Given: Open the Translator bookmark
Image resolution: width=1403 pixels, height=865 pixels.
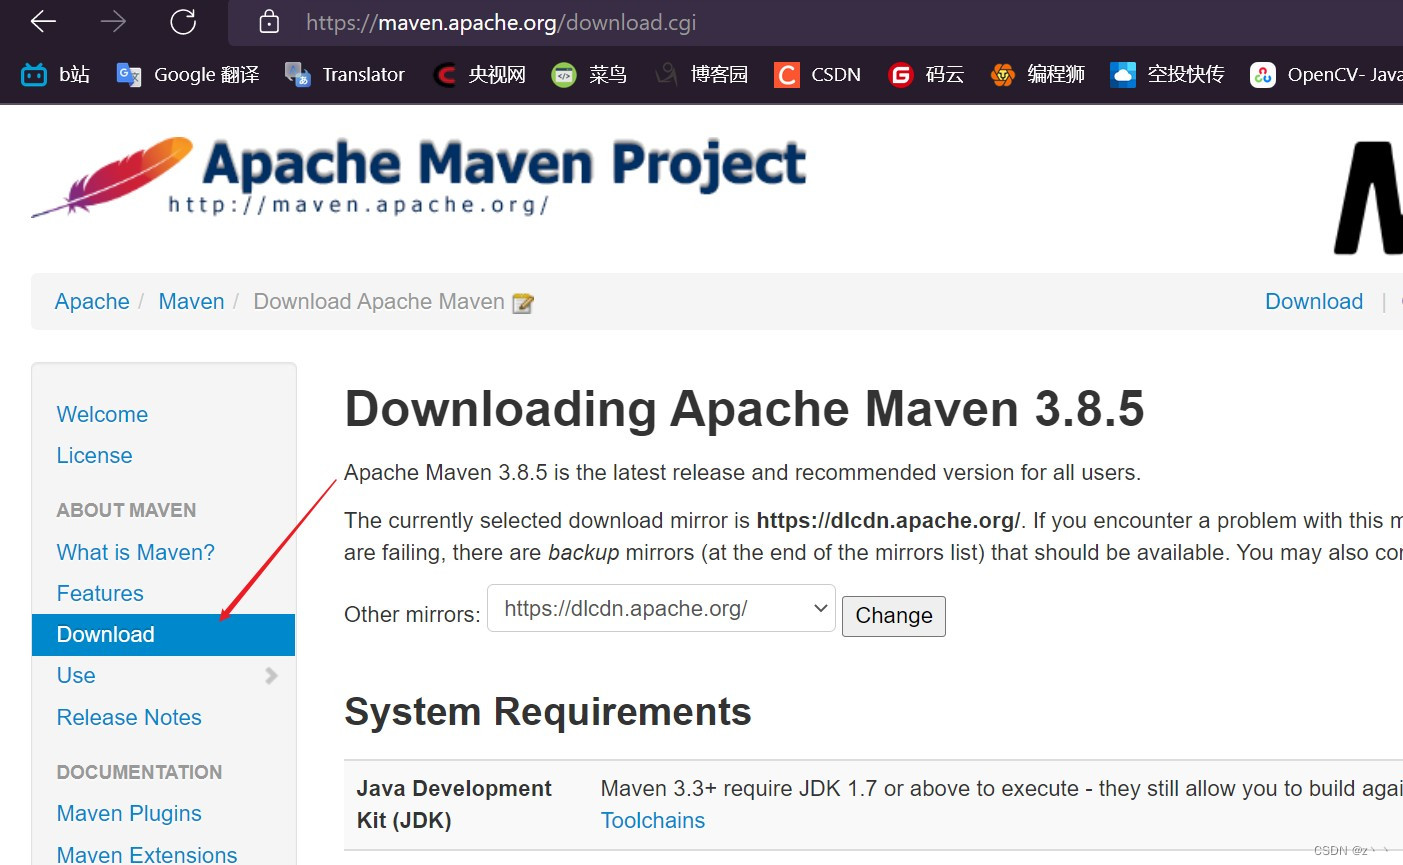Looking at the screenshot, I should (345, 74).
